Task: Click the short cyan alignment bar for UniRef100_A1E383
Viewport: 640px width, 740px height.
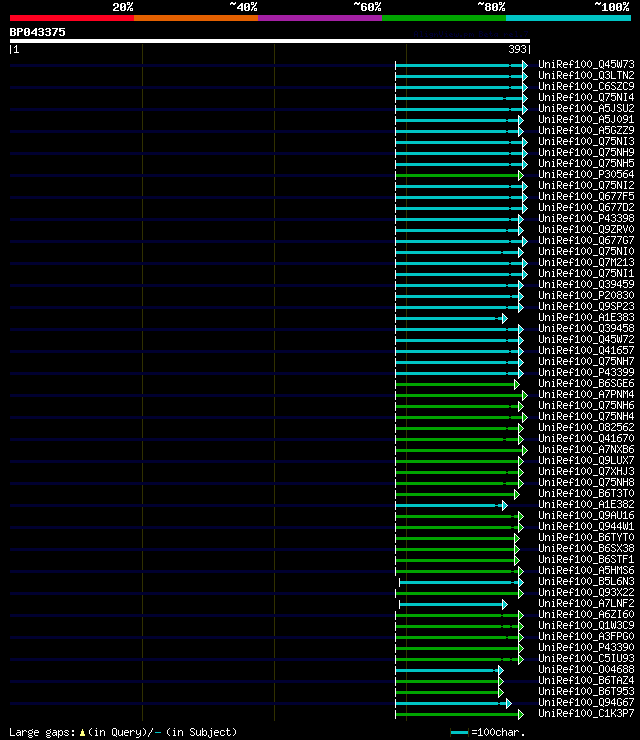Action: tap(451, 319)
